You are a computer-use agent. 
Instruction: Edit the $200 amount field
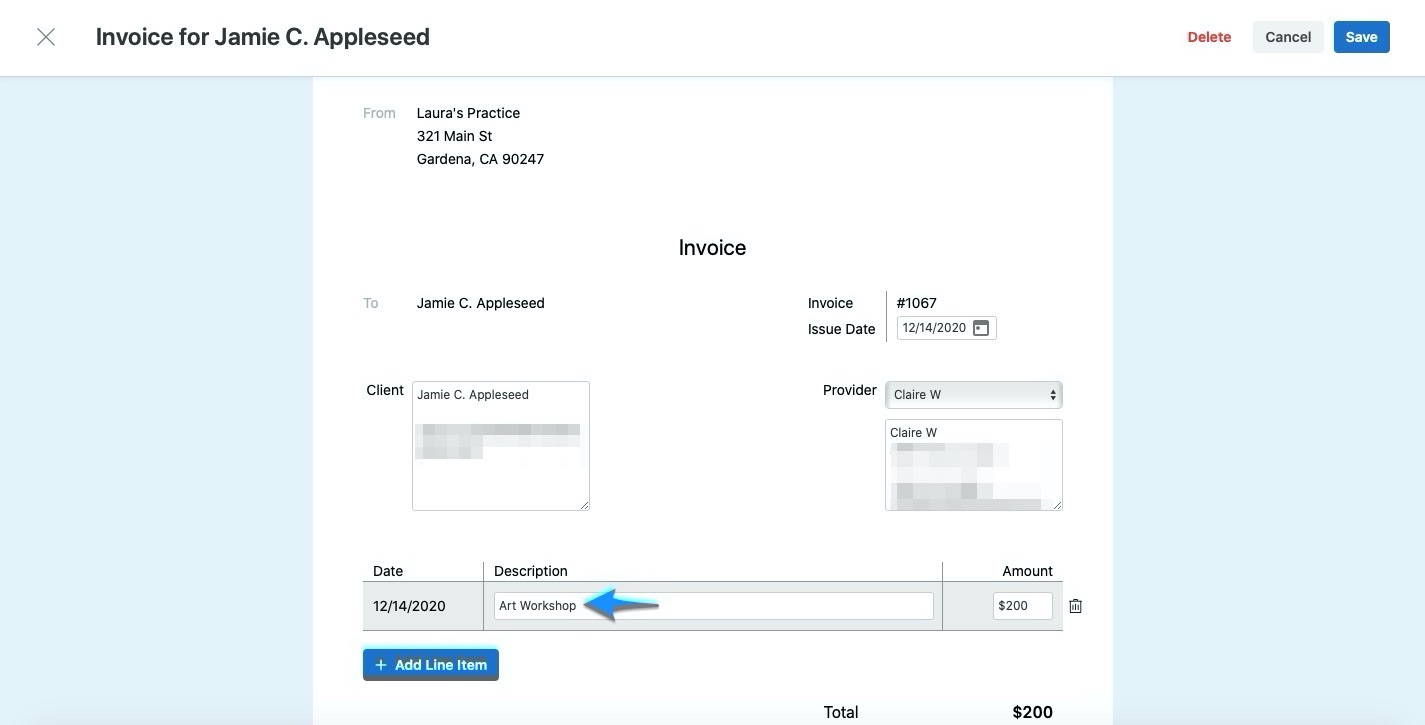tap(1022, 605)
